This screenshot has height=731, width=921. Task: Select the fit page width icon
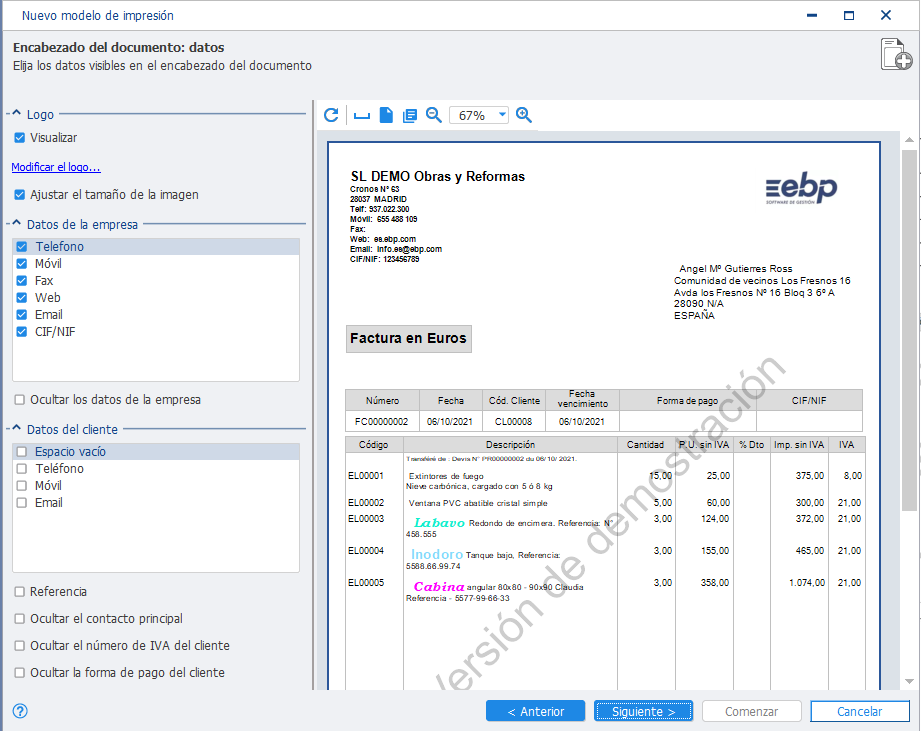coord(362,116)
